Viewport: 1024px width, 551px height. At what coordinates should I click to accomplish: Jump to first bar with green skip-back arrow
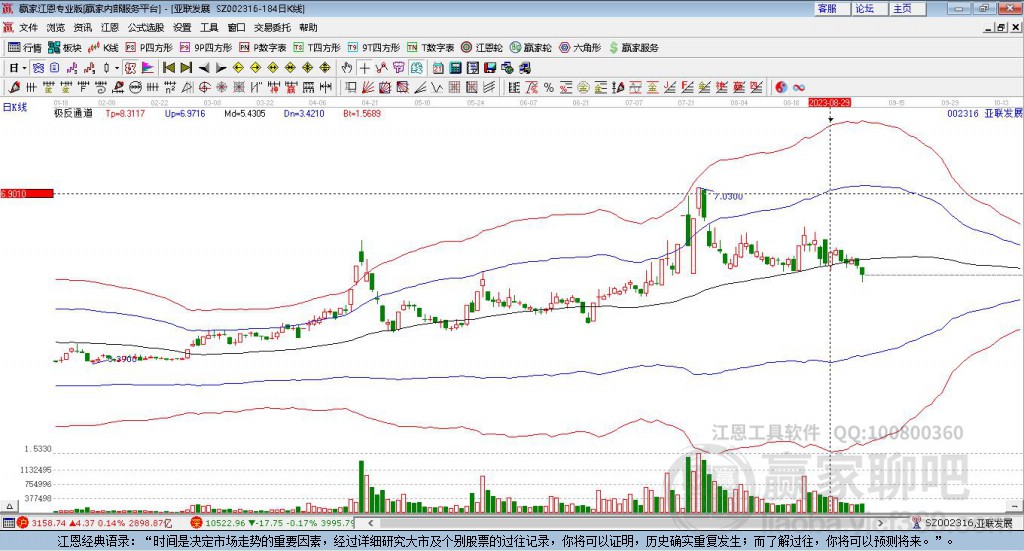(168, 68)
